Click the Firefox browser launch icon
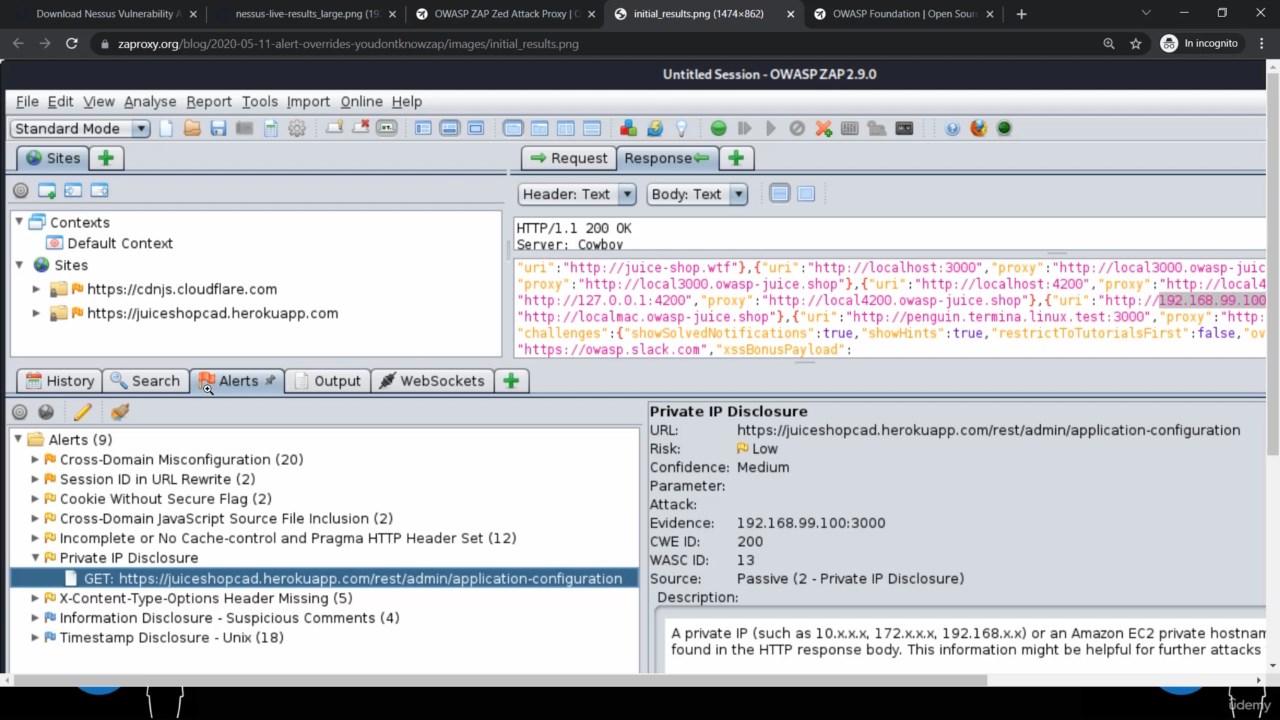1280x720 pixels. pos(978,128)
